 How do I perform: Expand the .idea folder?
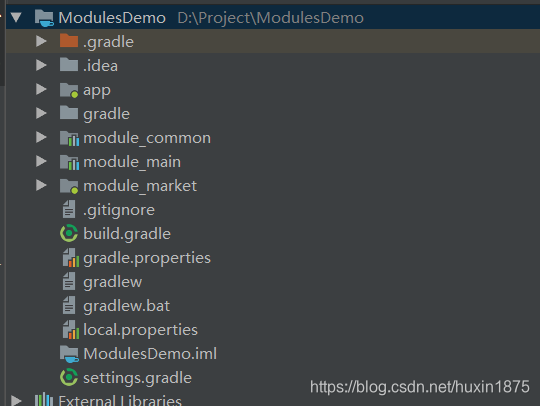[41, 65]
